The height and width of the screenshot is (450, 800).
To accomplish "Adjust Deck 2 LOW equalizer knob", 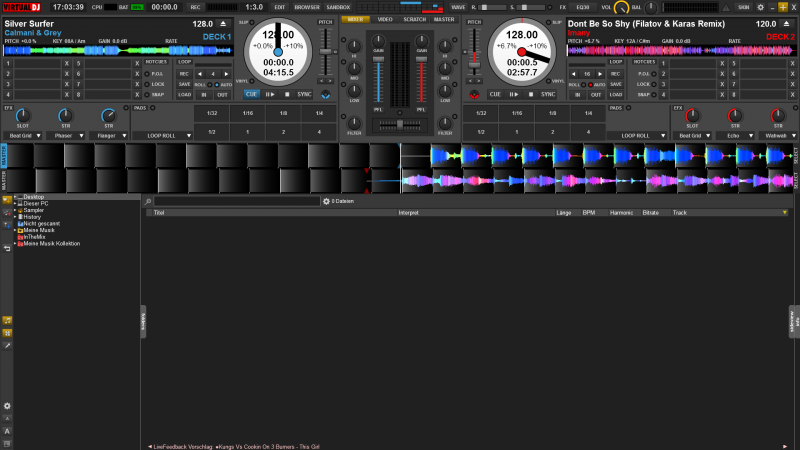I will (445, 91).
